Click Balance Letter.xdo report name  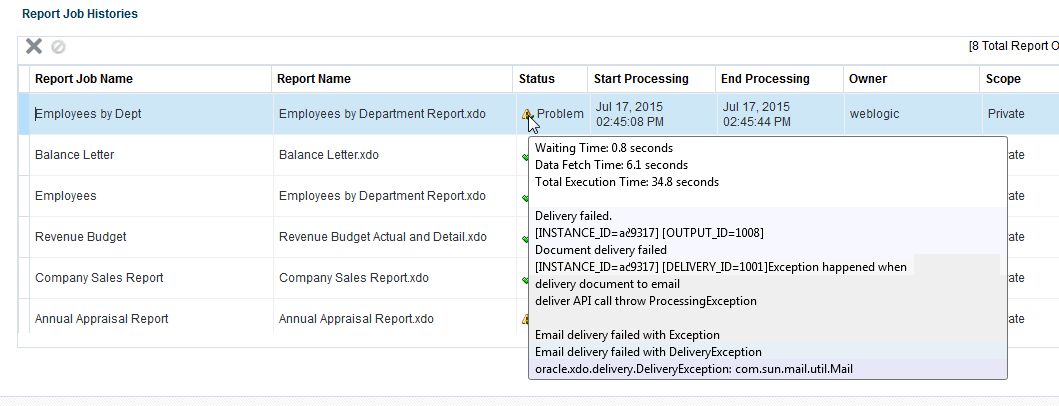tap(329, 155)
